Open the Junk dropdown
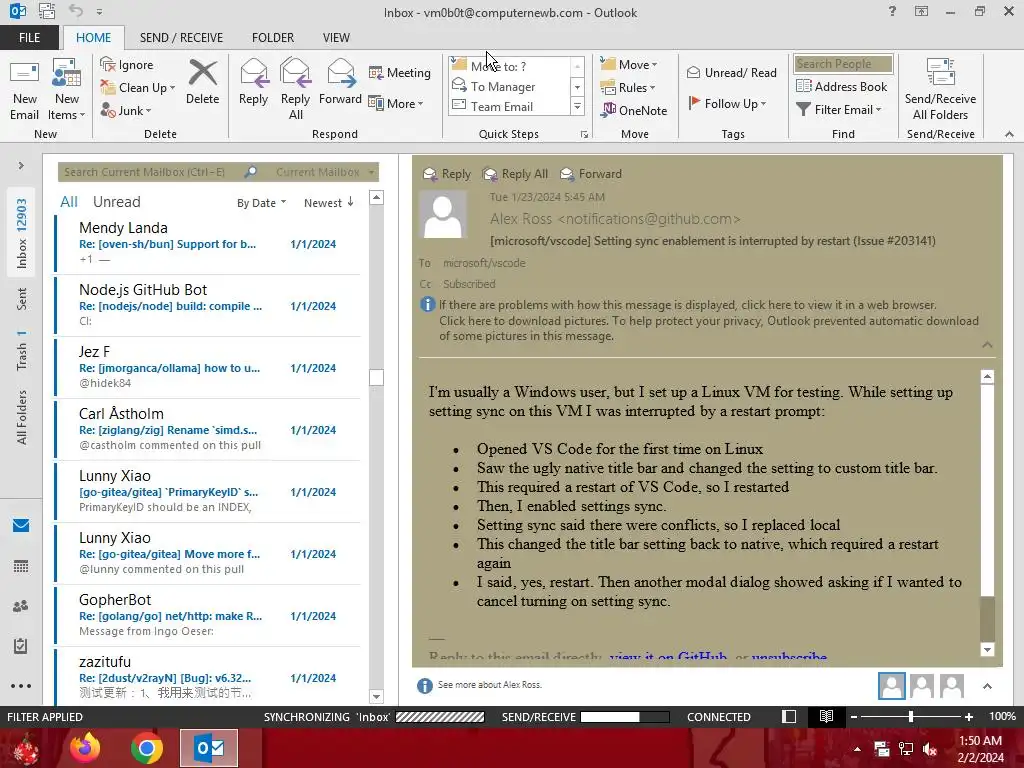This screenshot has height=768, width=1024. 125,110
